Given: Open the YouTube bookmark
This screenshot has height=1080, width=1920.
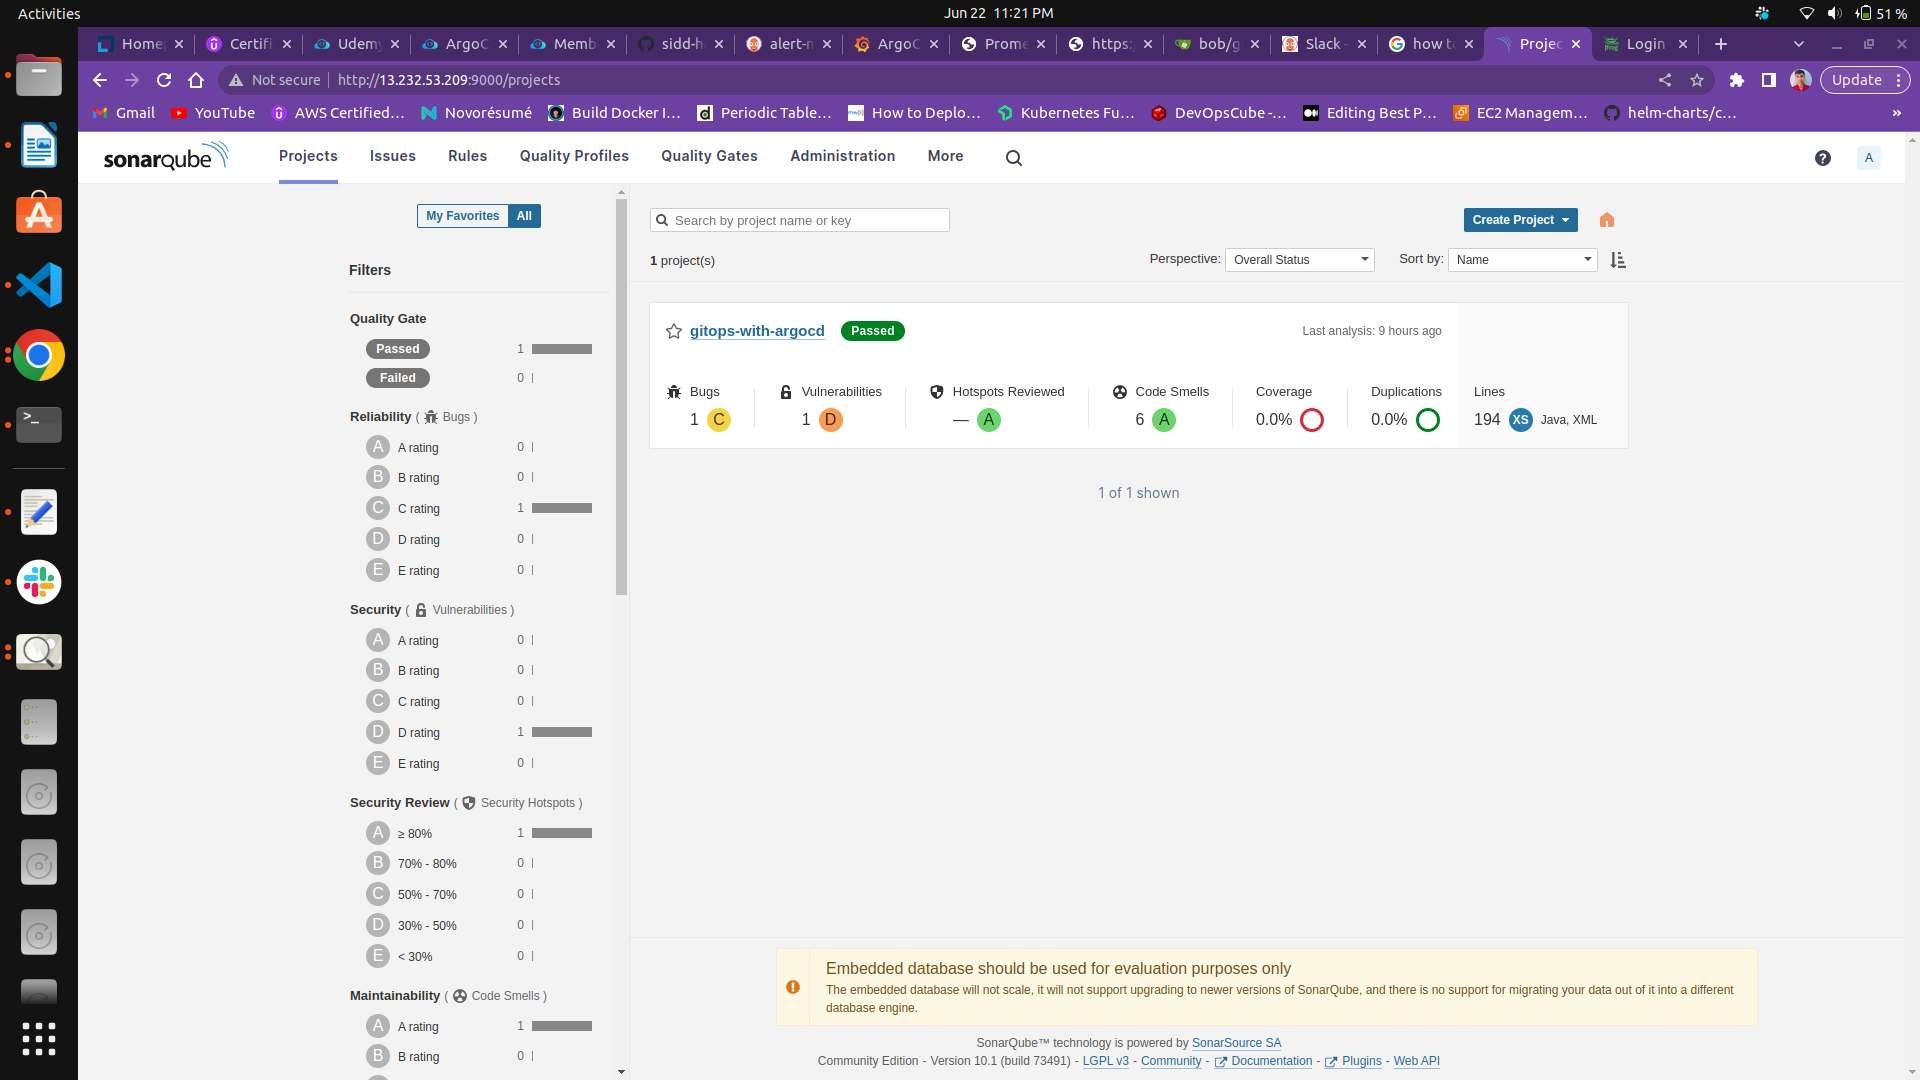Looking at the screenshot, I should pyautogui.click(x=213, y=113).
